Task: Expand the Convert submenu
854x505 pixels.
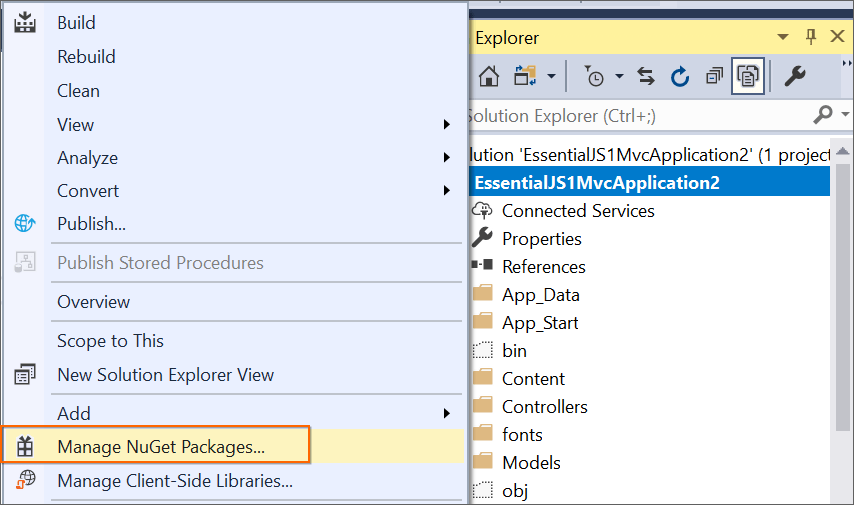Action: 447,191
